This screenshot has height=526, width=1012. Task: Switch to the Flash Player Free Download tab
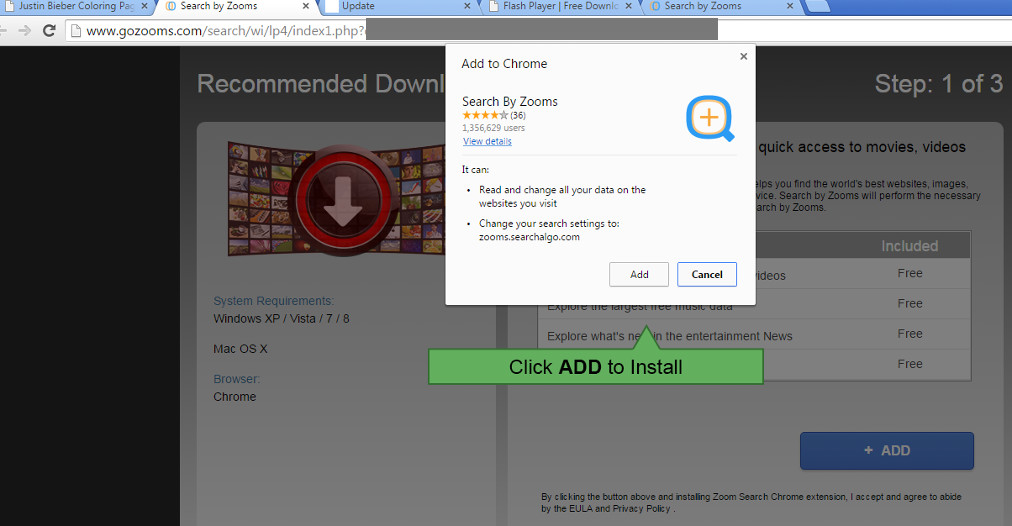560,6
